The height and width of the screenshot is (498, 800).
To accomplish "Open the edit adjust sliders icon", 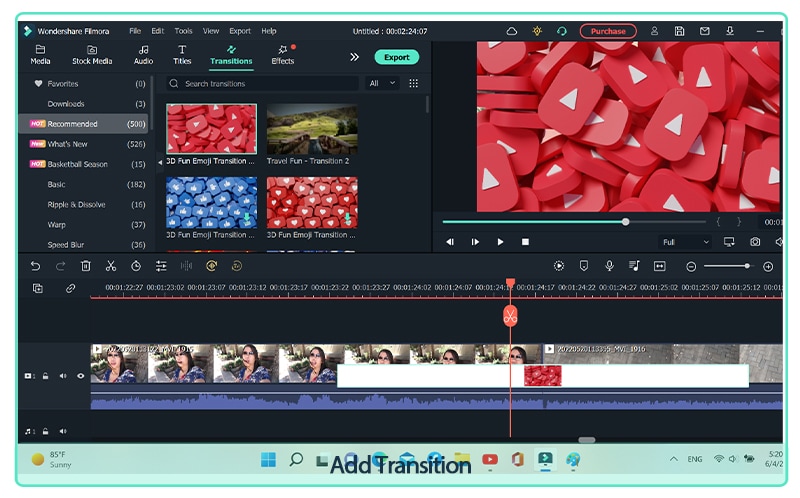I will click(x=161, y=266).
